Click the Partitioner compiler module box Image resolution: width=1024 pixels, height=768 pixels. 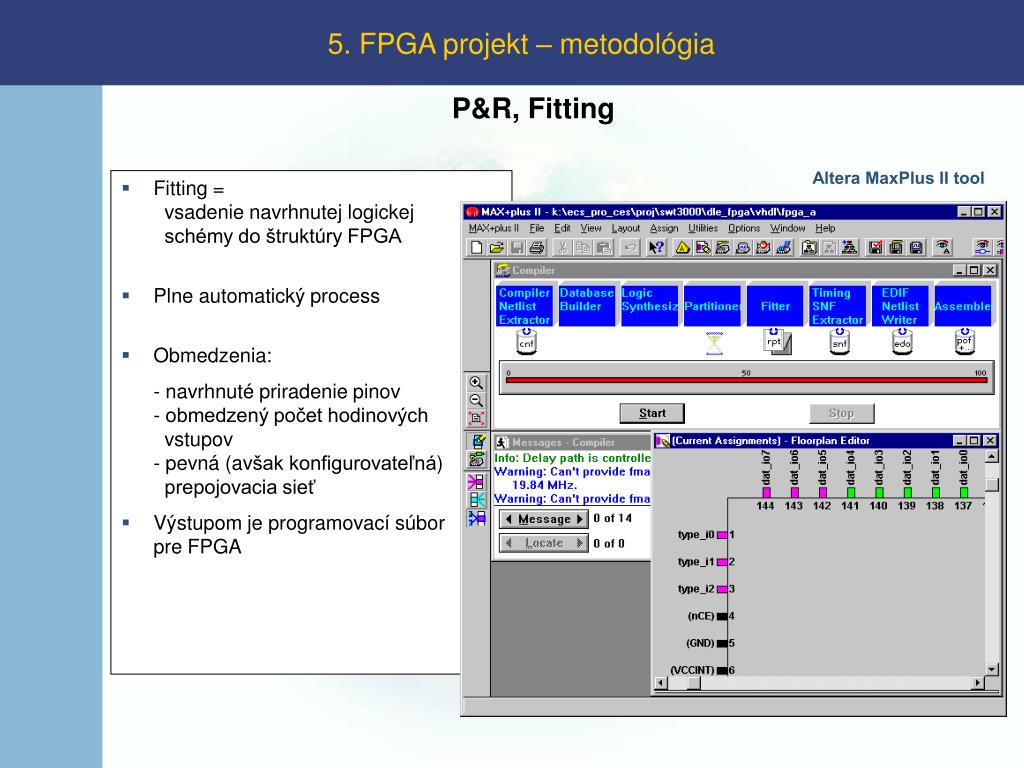point(712,306)
